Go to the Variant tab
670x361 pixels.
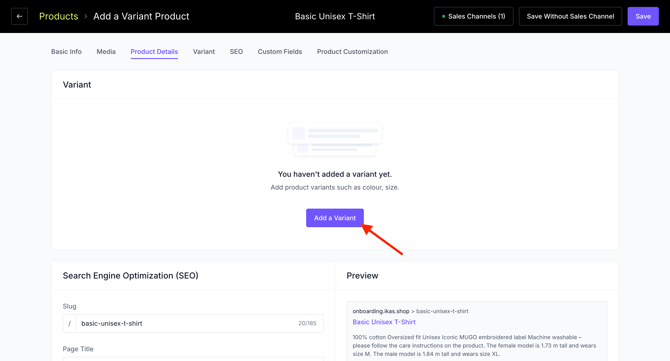tap(204, 52)
